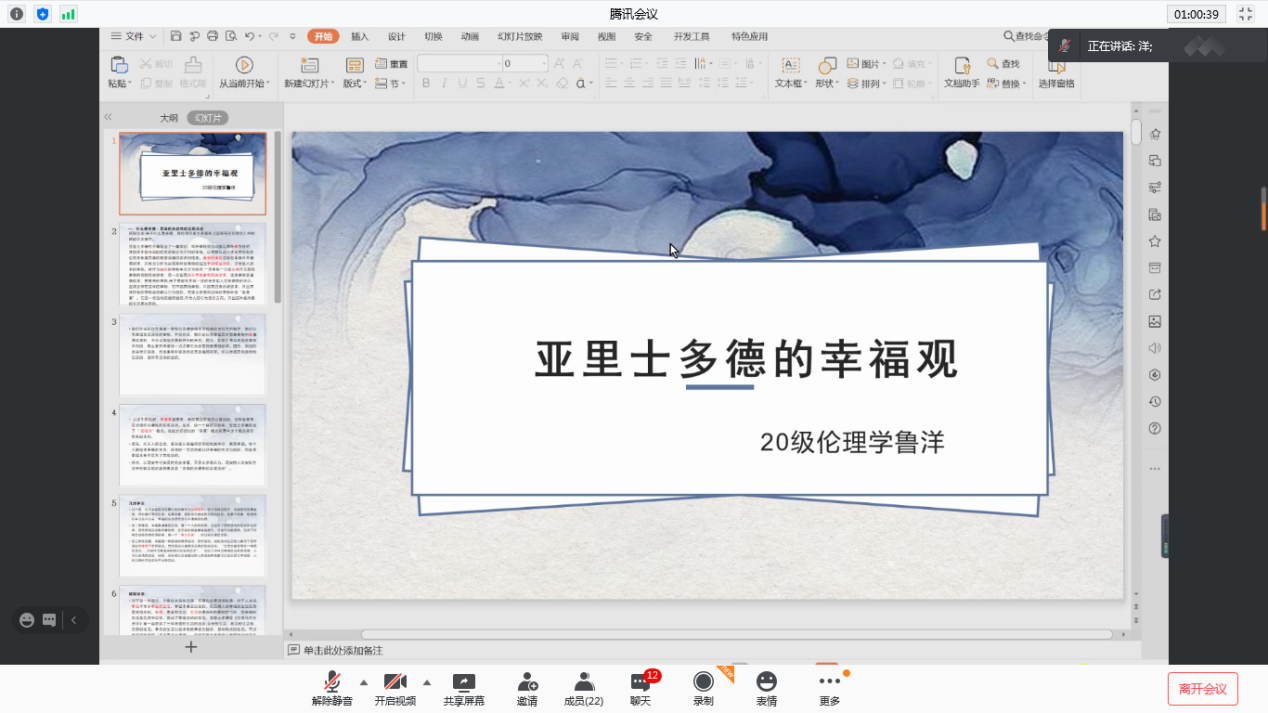
Task: Open the 幻灯片放映 ribbon tab
Action: (x=520, y=37)
